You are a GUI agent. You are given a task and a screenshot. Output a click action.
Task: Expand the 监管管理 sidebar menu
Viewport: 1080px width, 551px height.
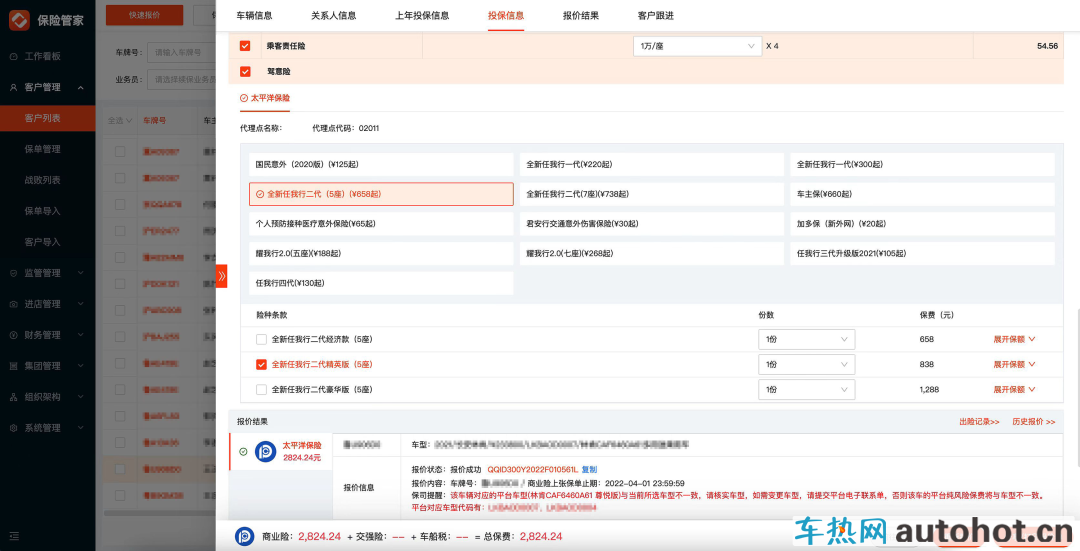pos(48,273)
